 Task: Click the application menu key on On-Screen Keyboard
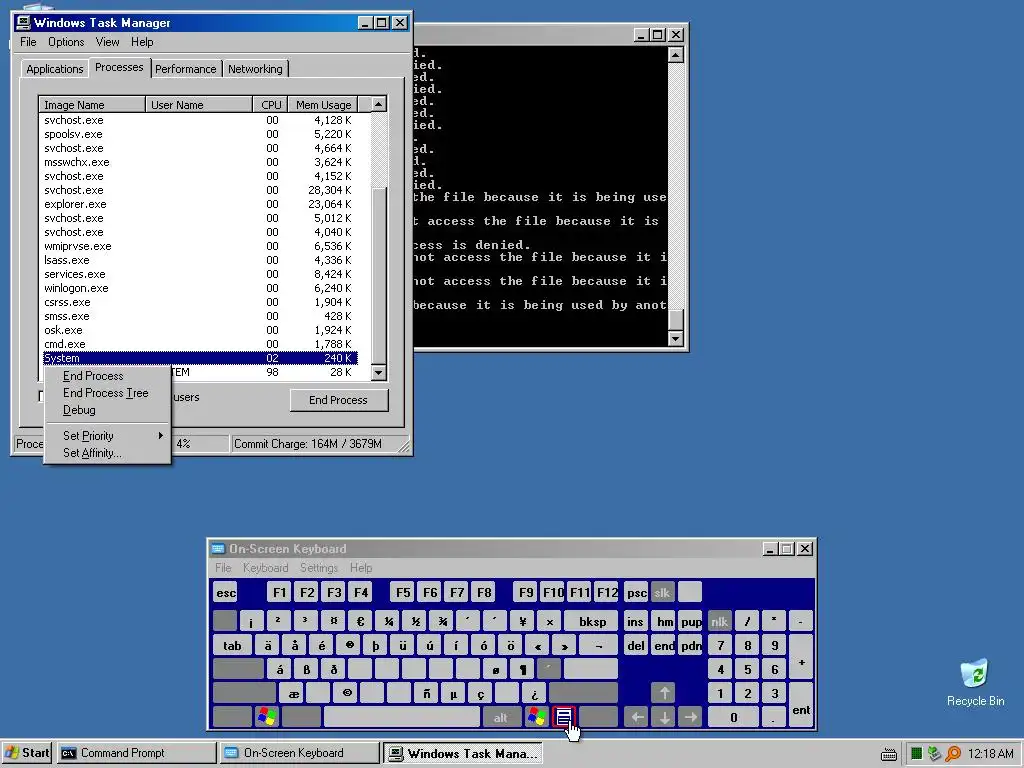[x=564, y=717]
